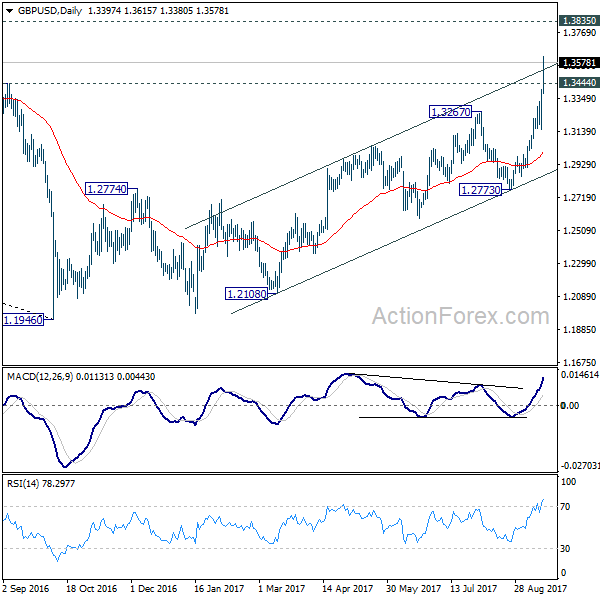600x600 pixels.
Task: Open the chart menu triangle beside GBPUSD
Action: tap(10, 11)
